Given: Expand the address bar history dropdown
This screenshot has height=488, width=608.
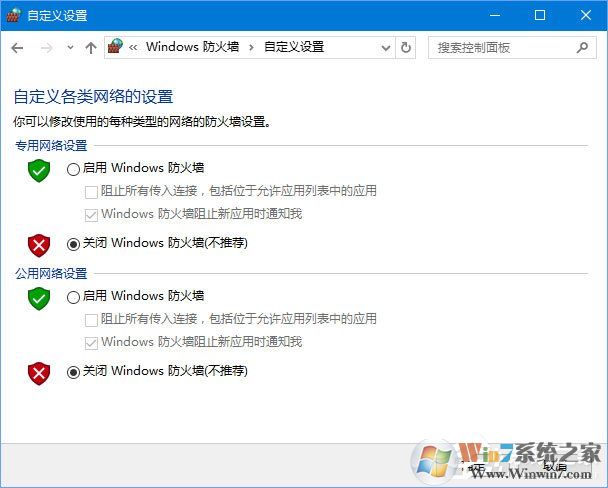Looking at the screenshot, I should (386, 48).
